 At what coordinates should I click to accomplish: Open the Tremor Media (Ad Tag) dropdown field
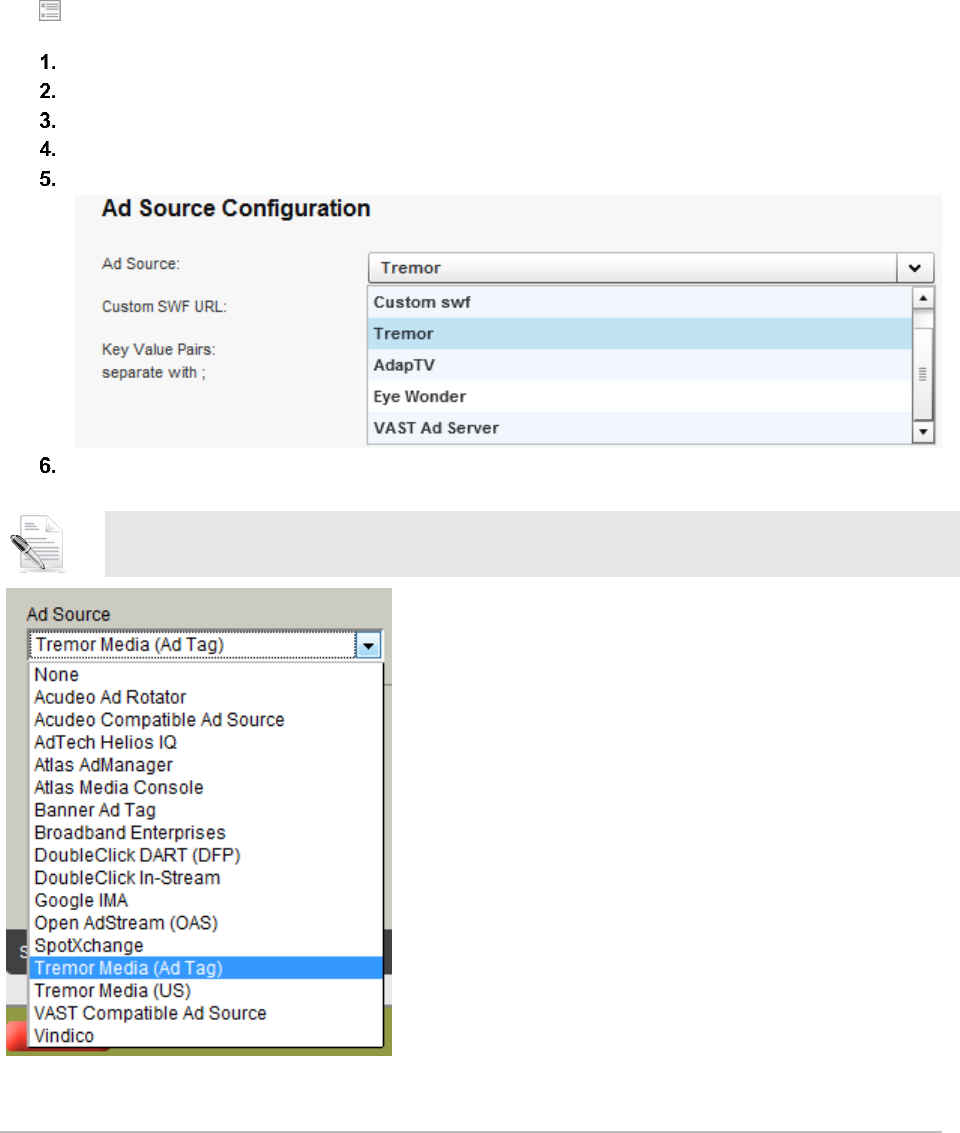205,645
